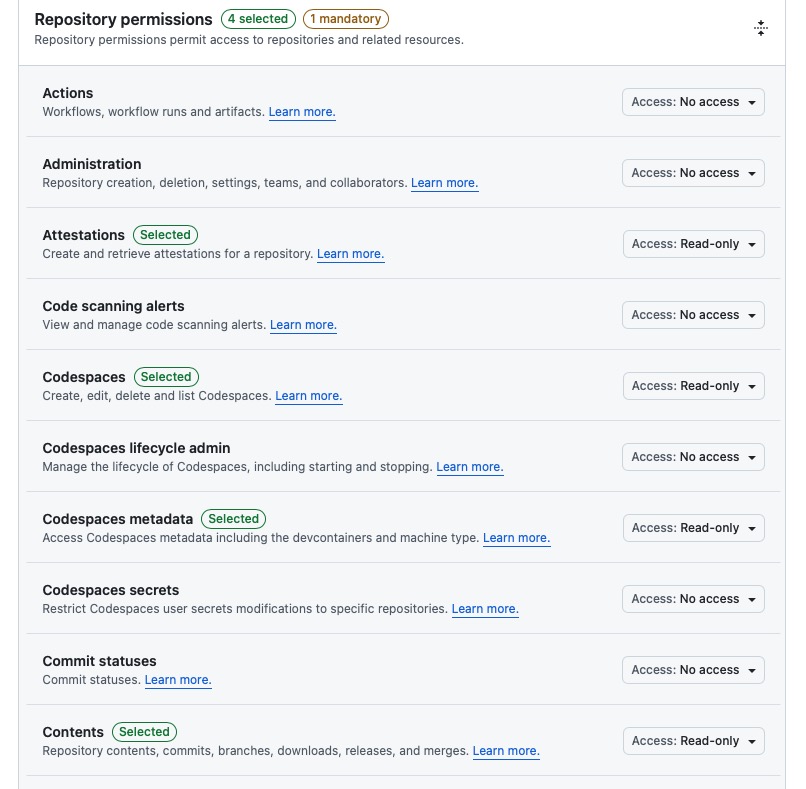This screenshot has width=806, height=789.
Task: Open the Contents access dropdown
Action: click(693, 740)
